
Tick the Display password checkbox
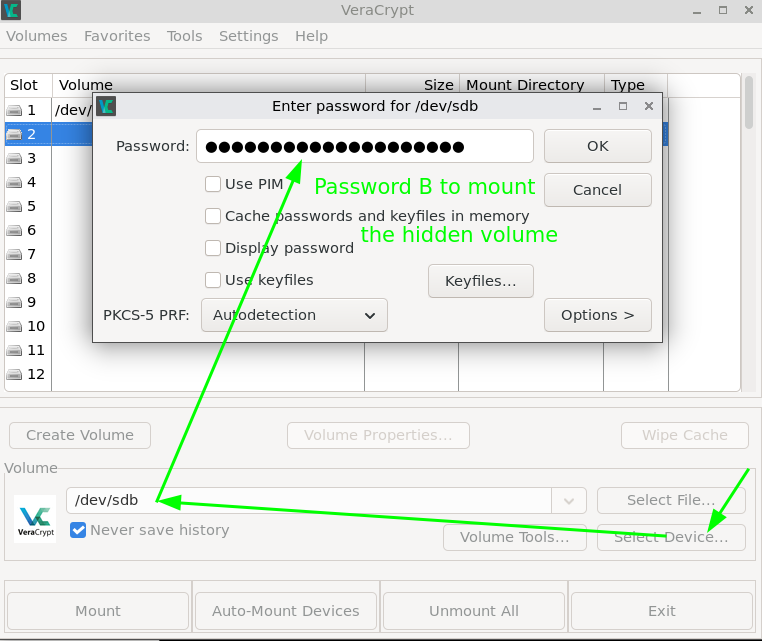click(x=213, y=248)
